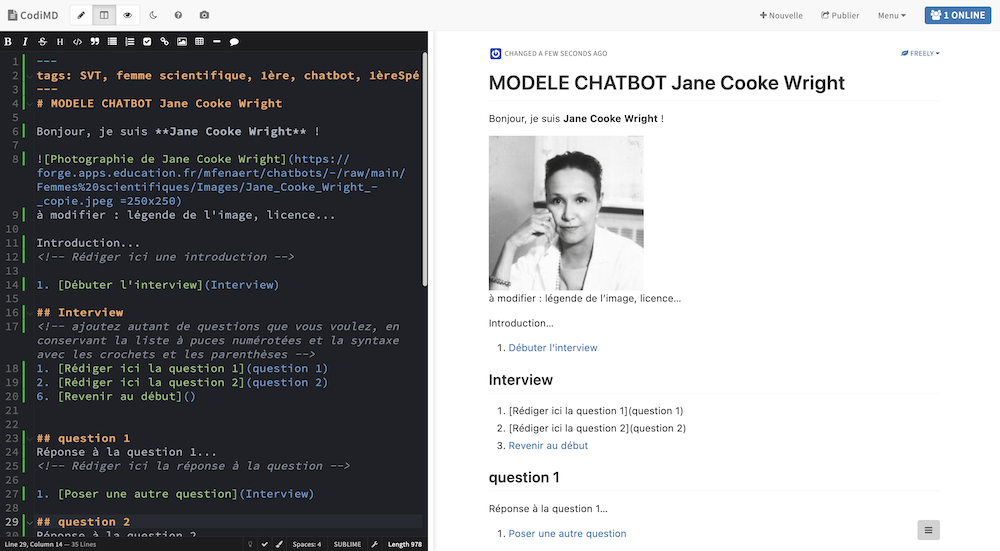This screenshot has width=1000, height=551.
Task: Click the 1 ONLINE users button
Action: pyautogui.click(x=958, y=15)
